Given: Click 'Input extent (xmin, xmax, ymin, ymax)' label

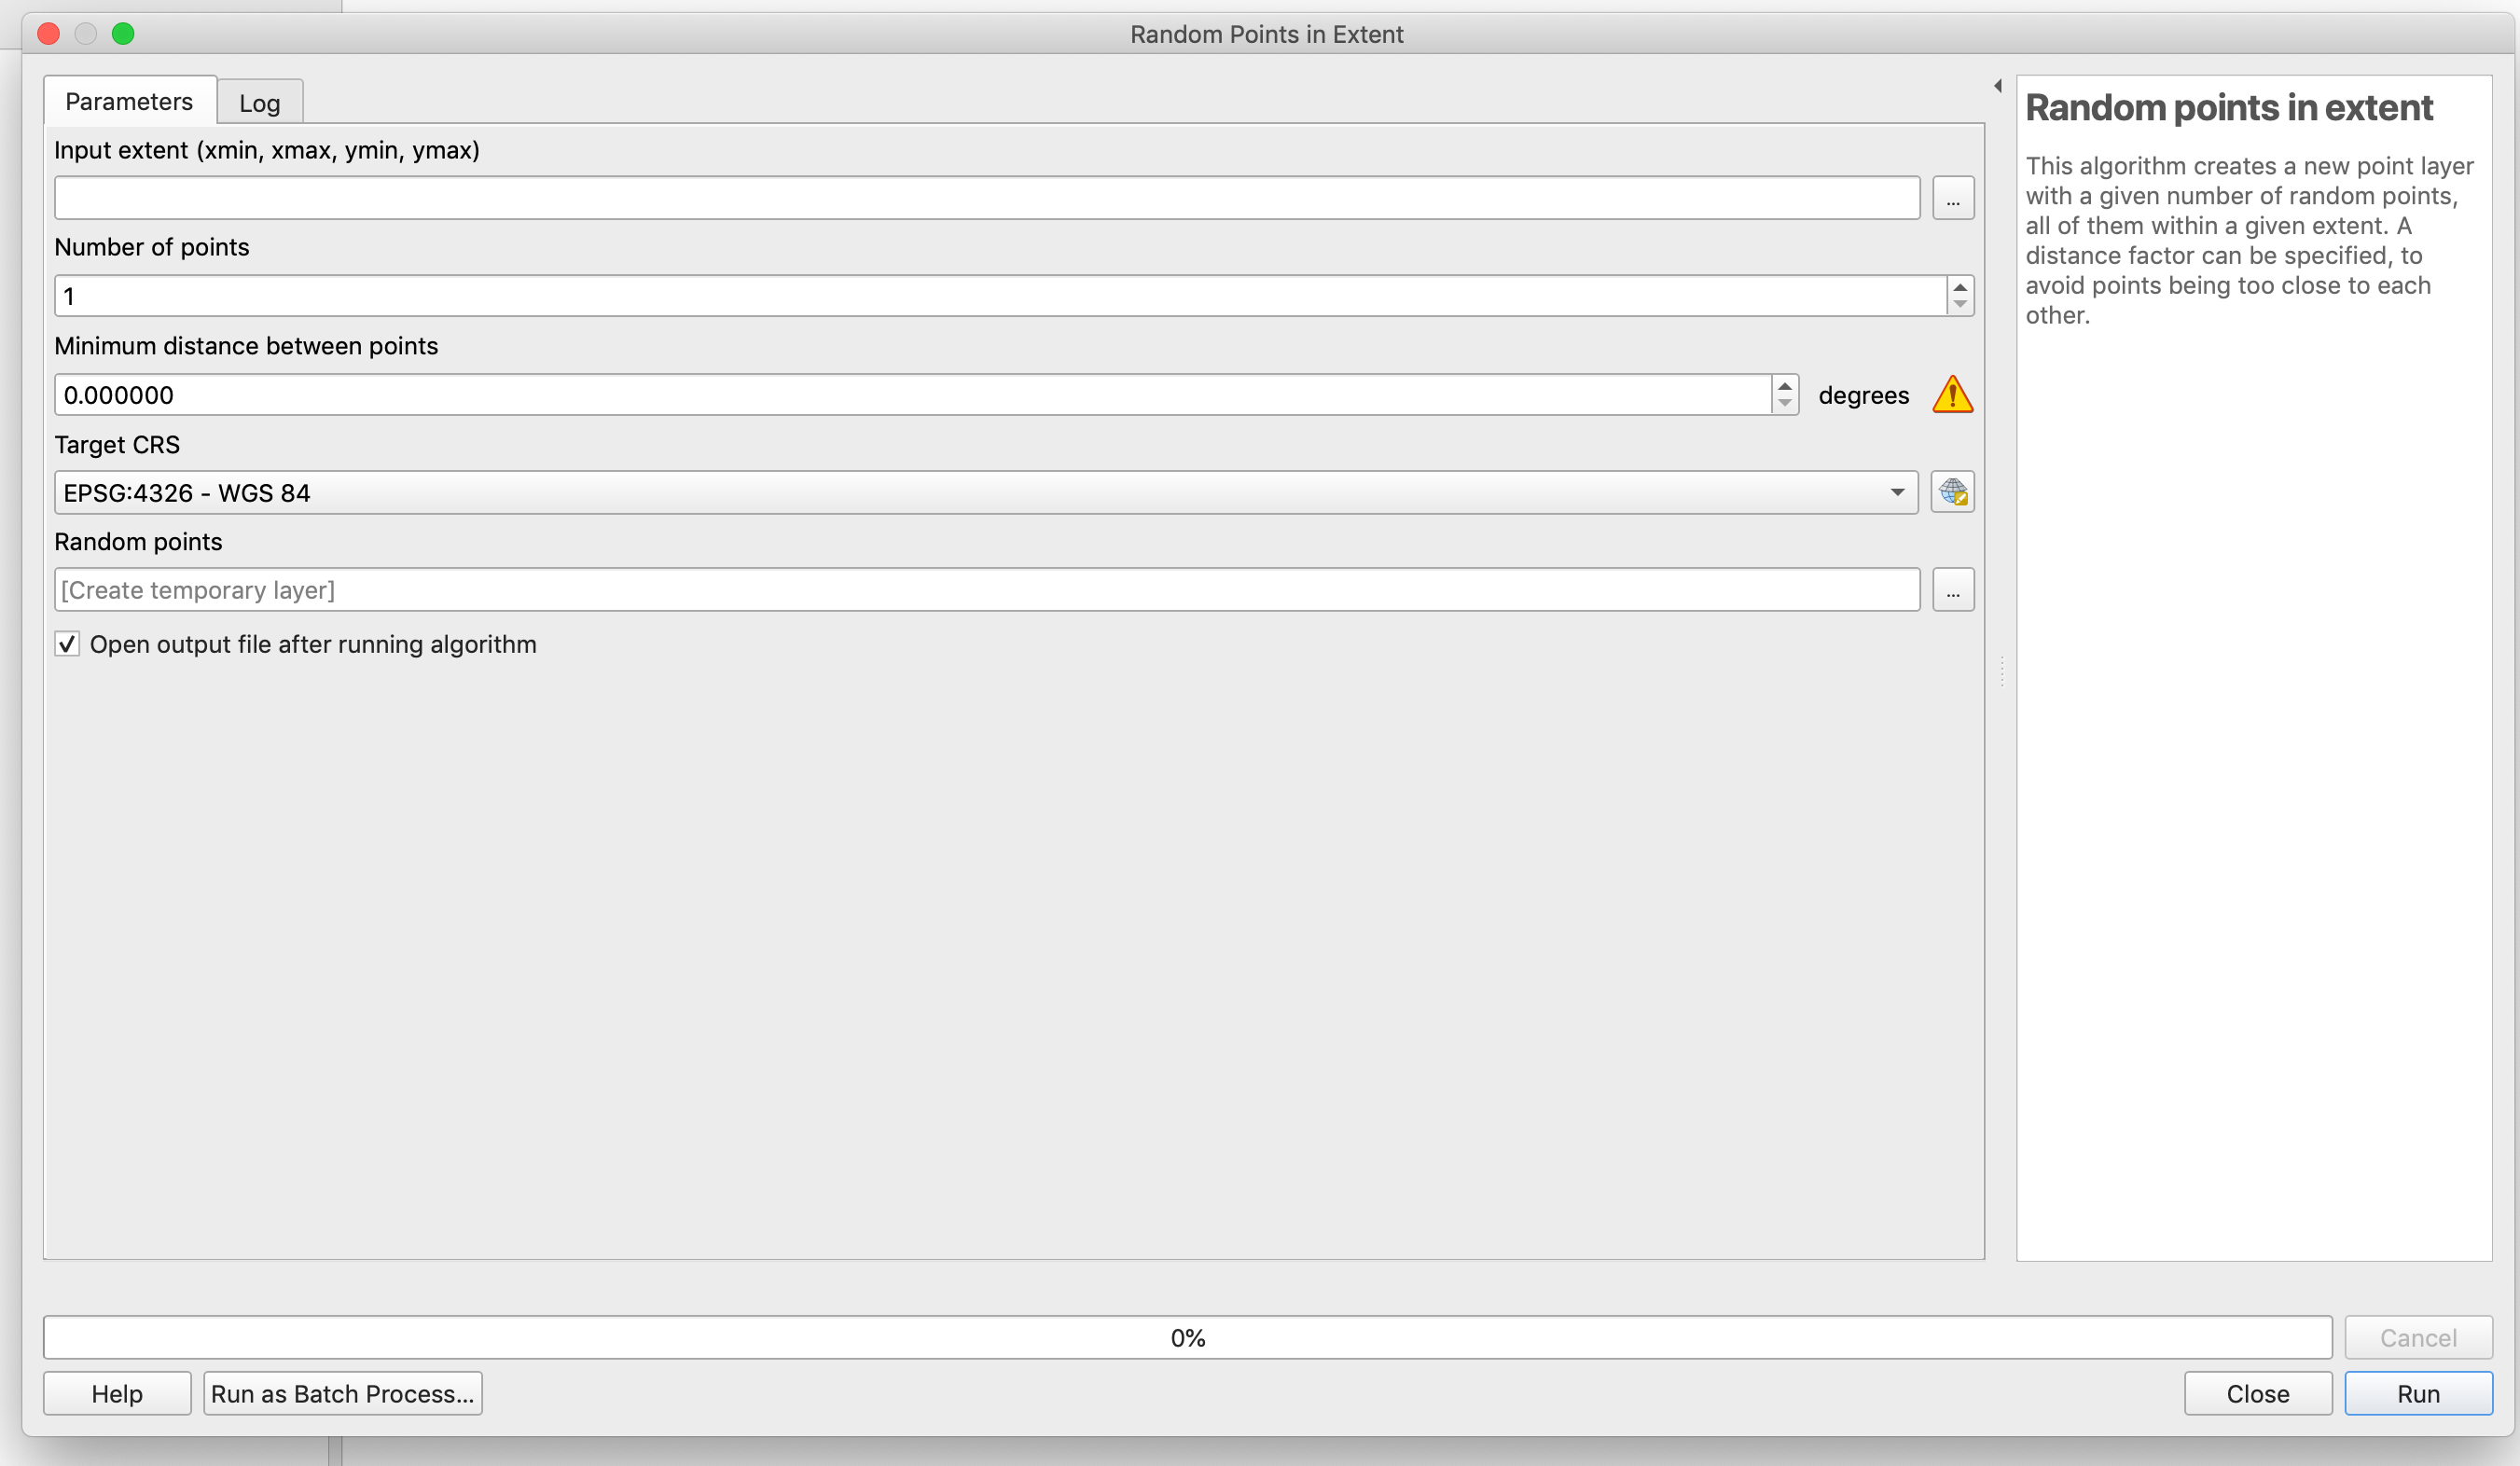Looking at the screenshot, I should pos(267,150).
